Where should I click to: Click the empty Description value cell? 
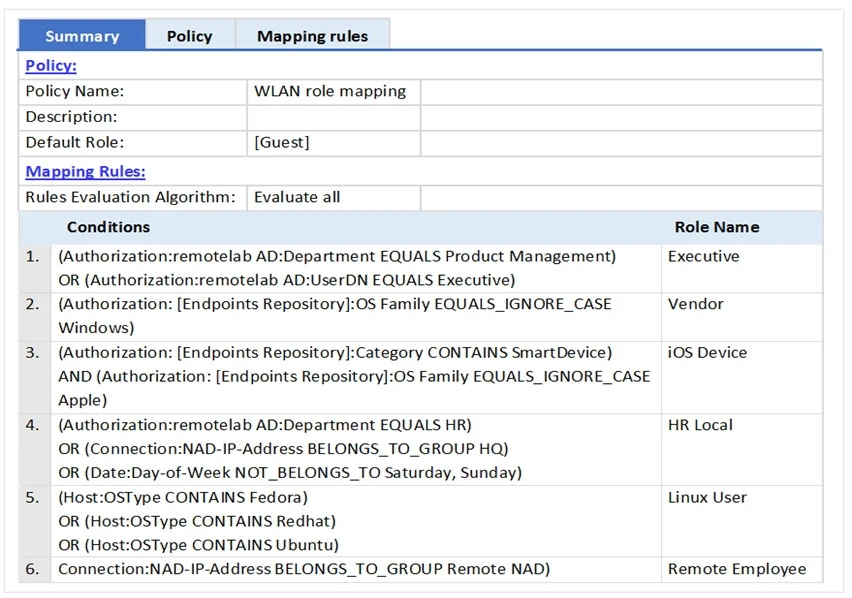coord(333,117)
